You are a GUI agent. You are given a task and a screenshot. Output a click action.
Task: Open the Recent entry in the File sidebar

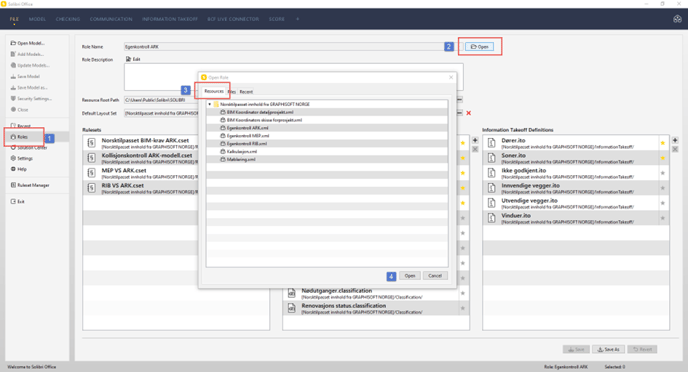21,126
